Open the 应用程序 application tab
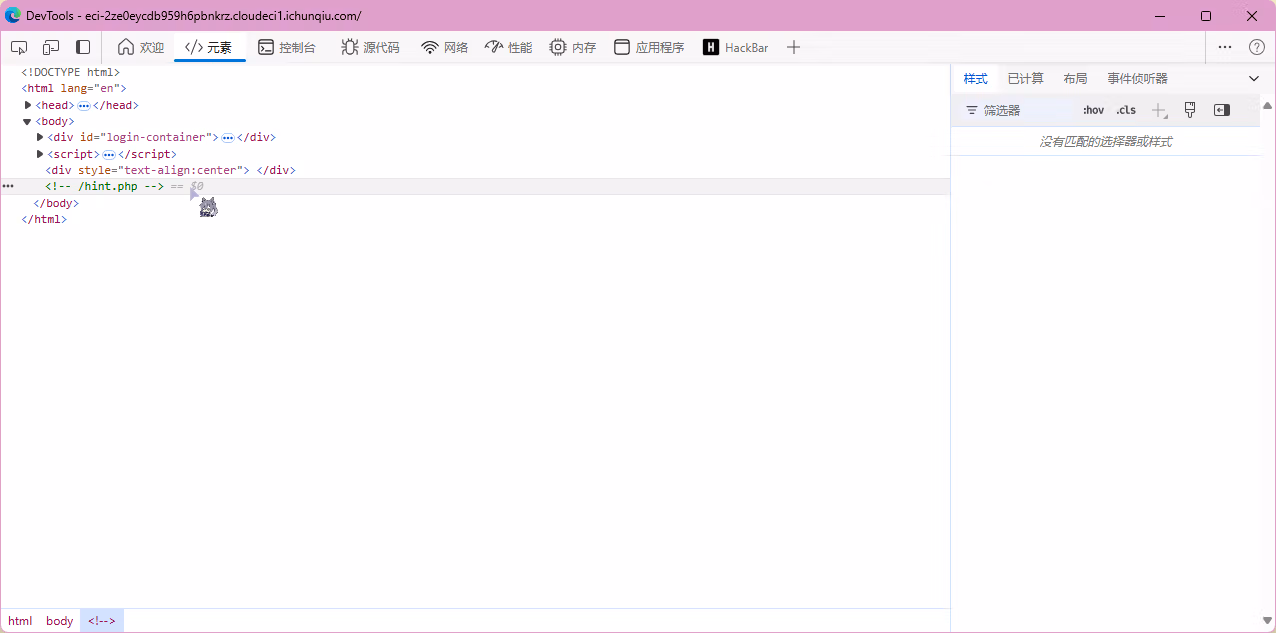Screen dimensions: 1276x633 click(649, 47)
